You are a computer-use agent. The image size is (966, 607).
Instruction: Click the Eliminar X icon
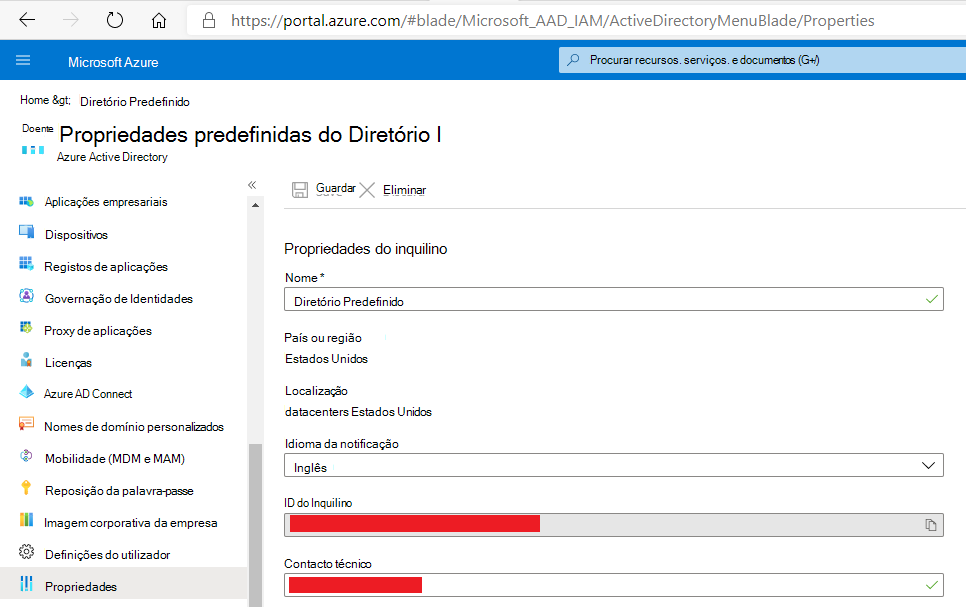coord(367,190)
